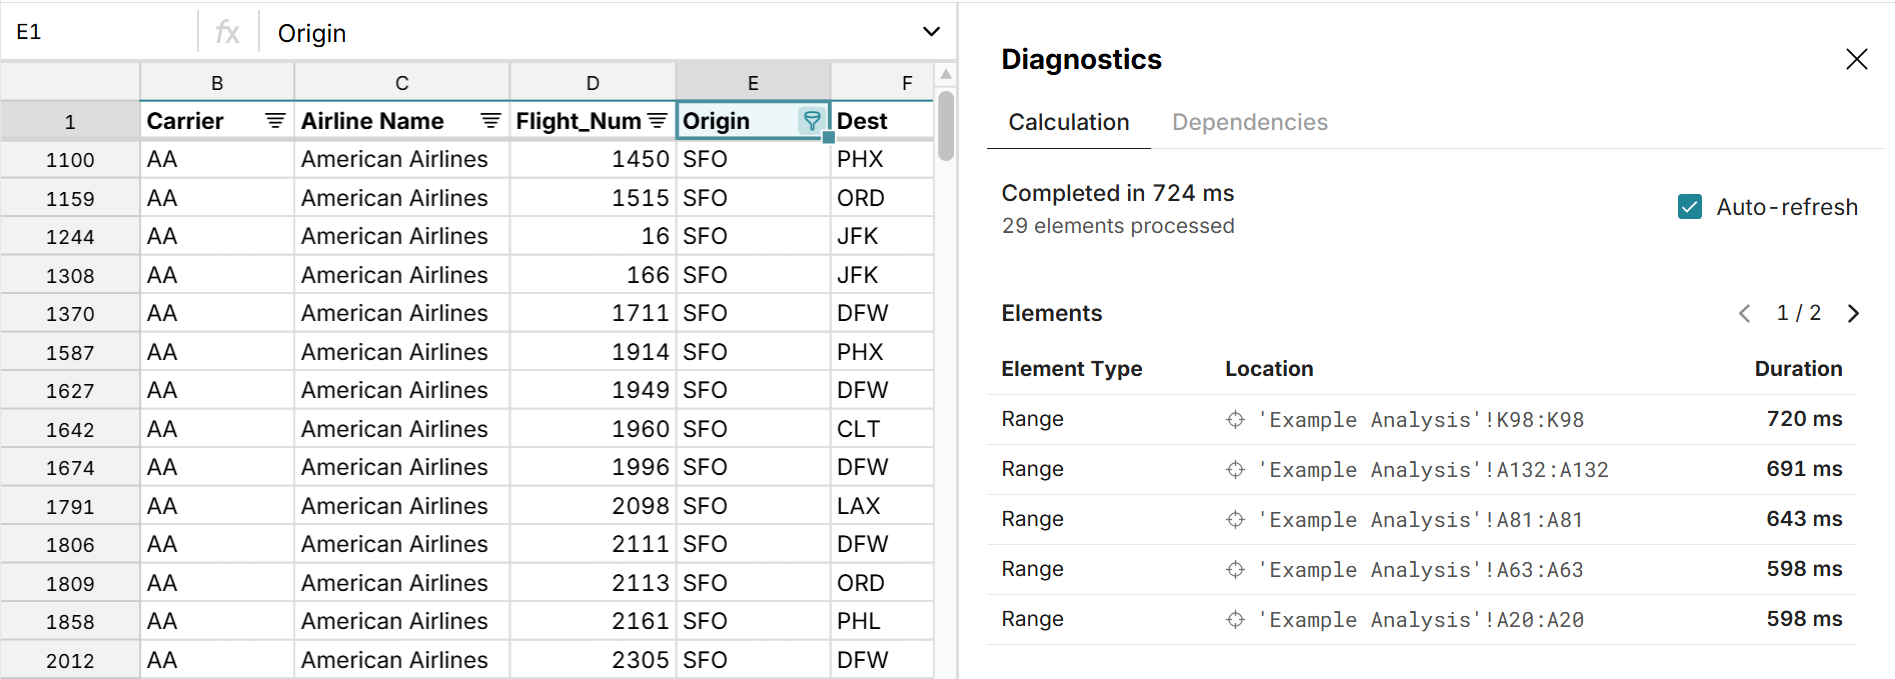Click the 'Example Analysis'!A20:A20 location link
Screen dimensions: 1895x679
coord(1421,620)
